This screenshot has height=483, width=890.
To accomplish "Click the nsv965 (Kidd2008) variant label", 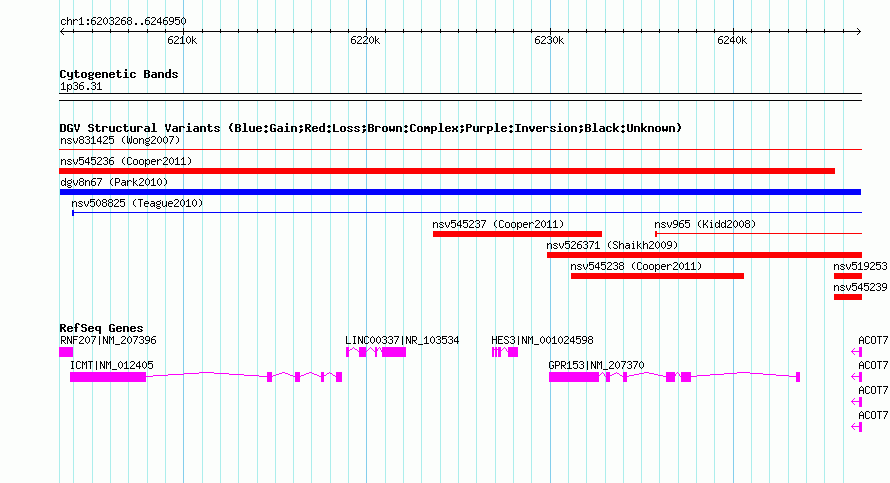I will tap(705, 224).
